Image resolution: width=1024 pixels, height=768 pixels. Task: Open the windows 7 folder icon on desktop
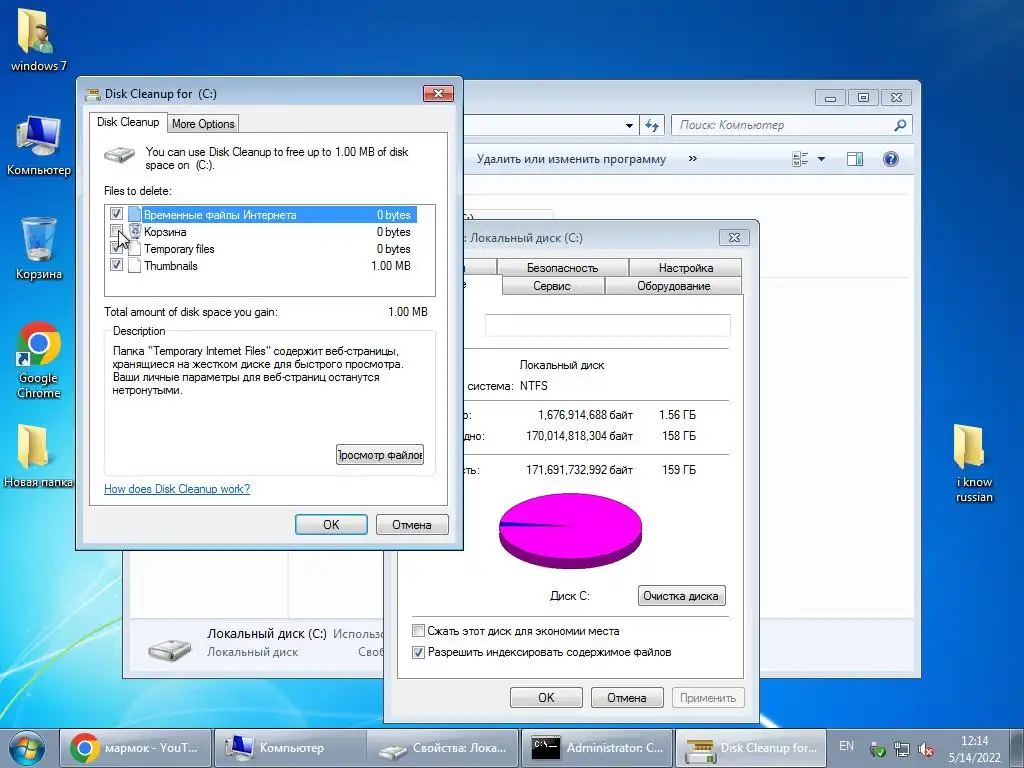pos(38,39)
